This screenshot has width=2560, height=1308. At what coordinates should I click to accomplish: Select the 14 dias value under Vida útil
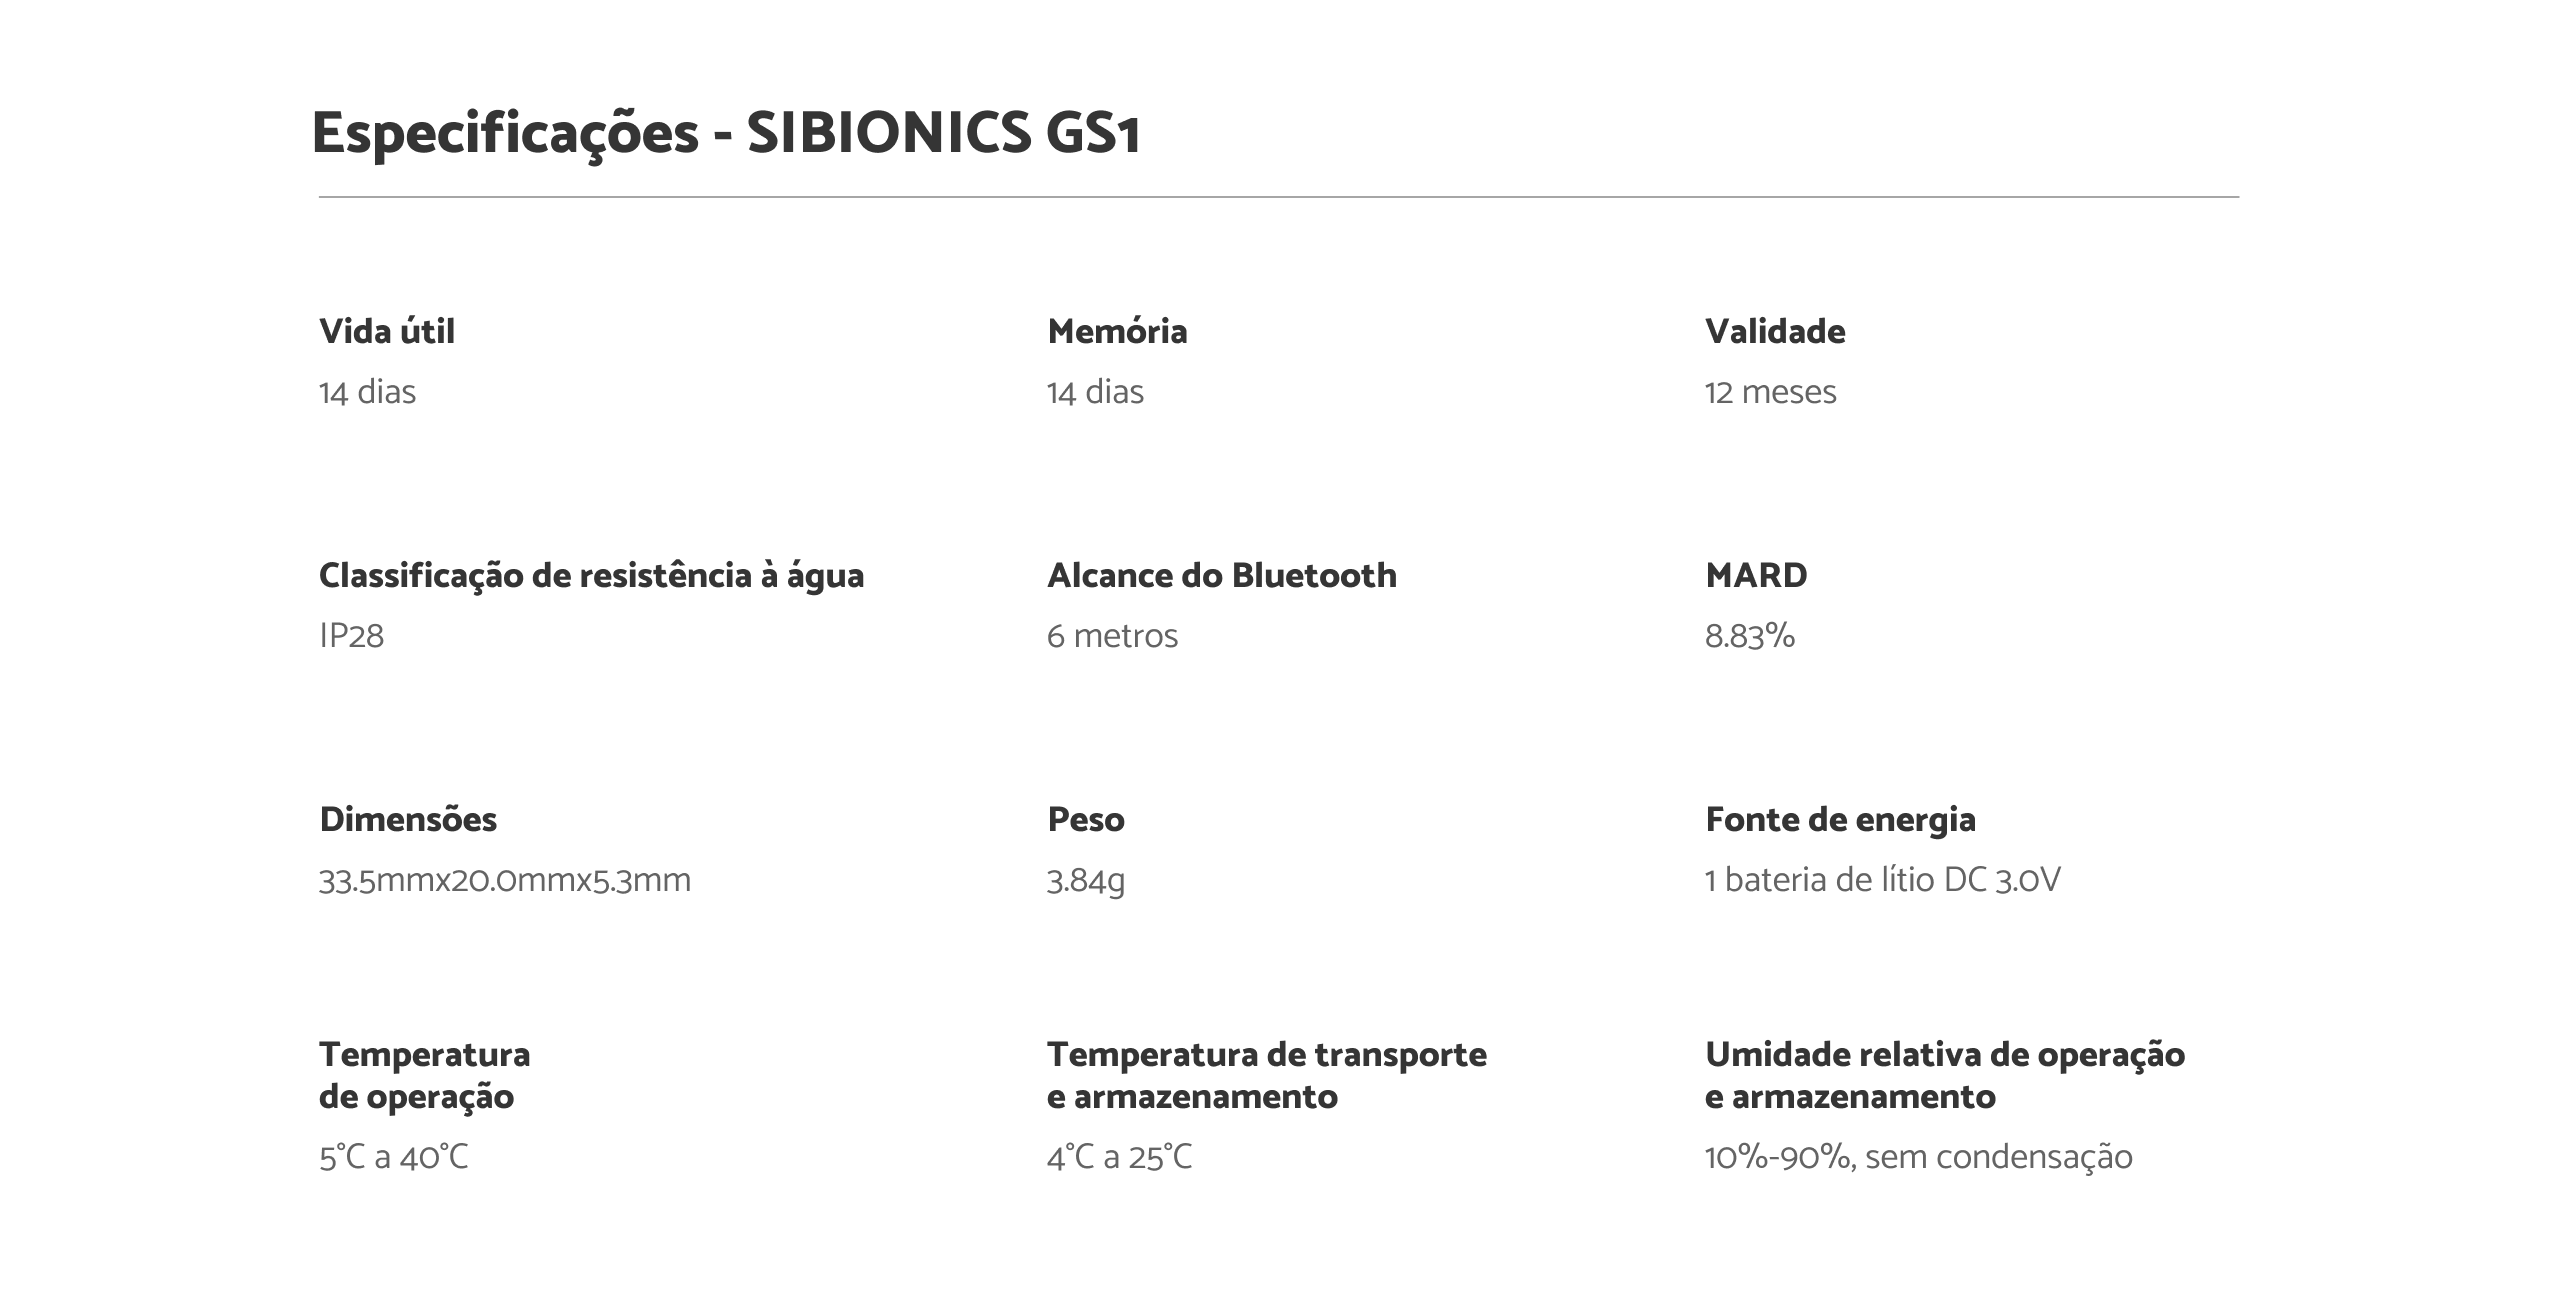pos(367,392)
